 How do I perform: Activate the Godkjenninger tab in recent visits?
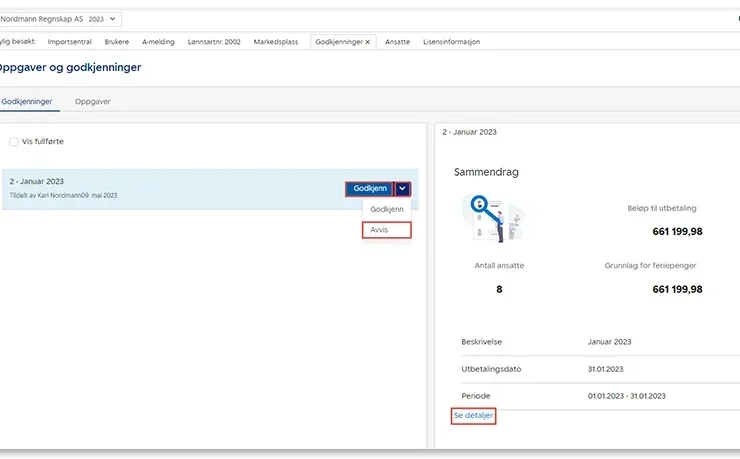[x=337, y=42]
